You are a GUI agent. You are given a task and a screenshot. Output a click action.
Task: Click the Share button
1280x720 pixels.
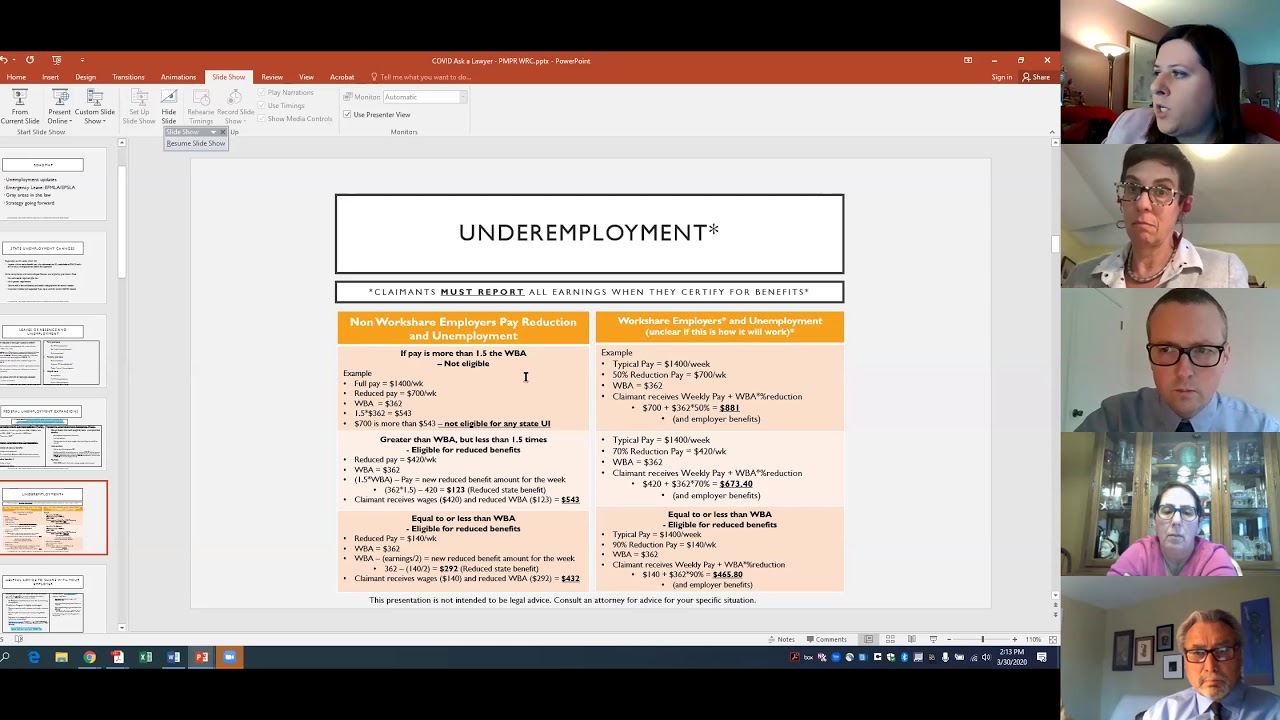(x=1036, y=77)
